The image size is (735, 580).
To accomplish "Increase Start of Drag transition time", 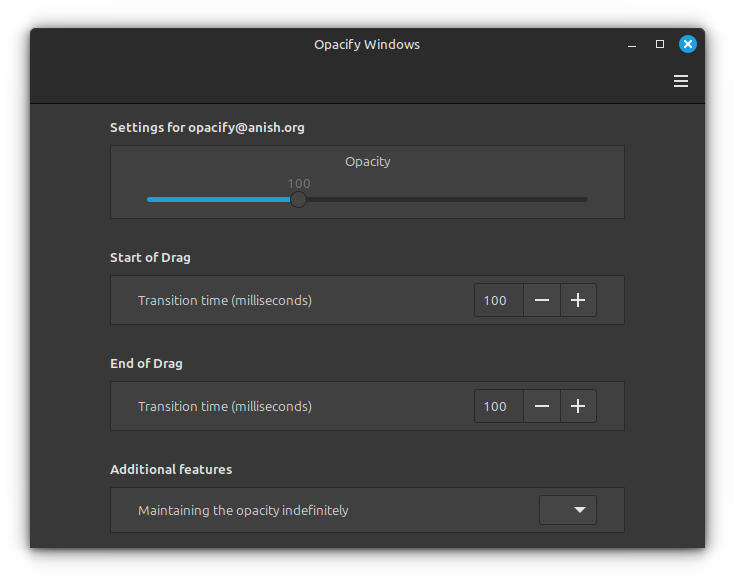I will coord(578,300).
